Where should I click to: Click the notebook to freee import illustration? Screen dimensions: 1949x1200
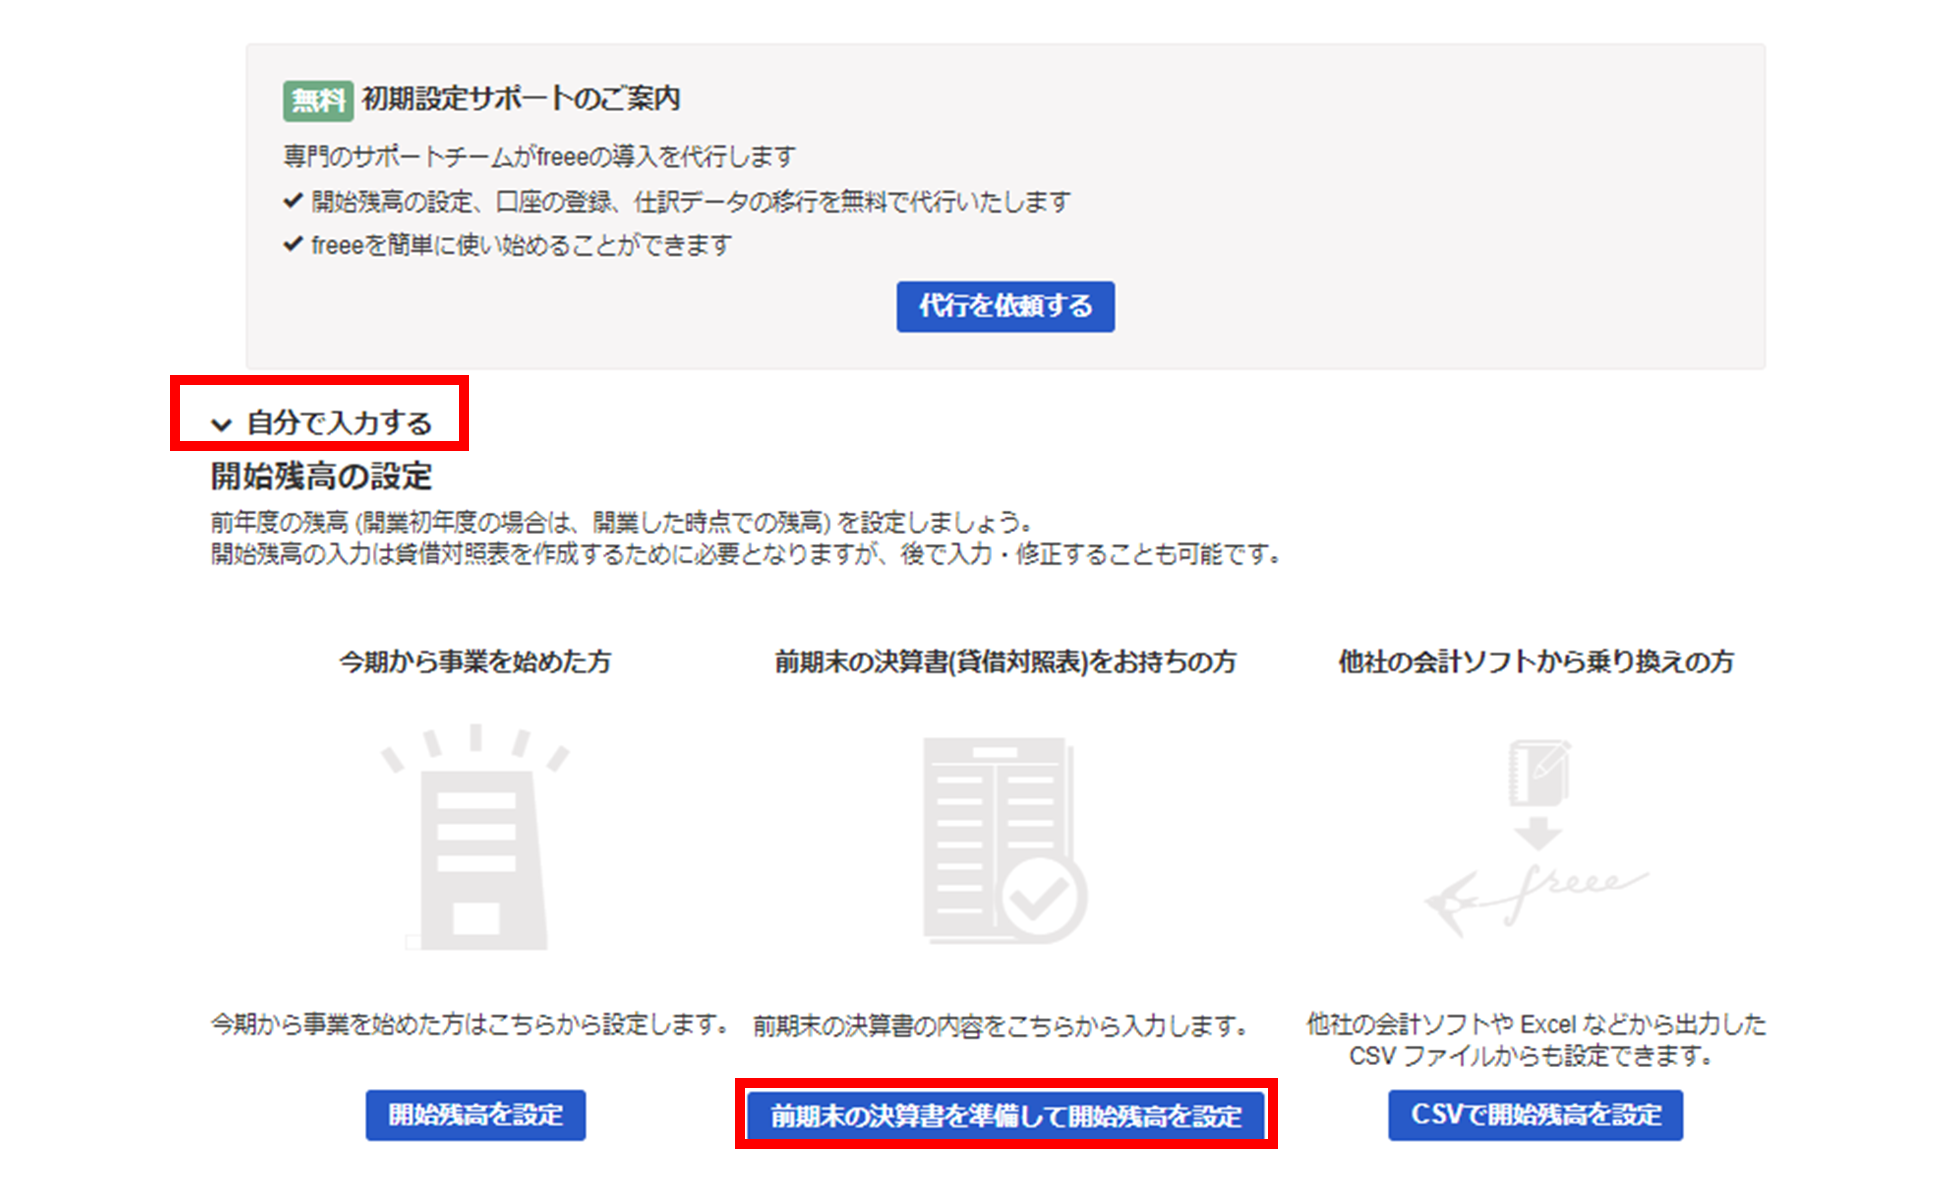1537,838
